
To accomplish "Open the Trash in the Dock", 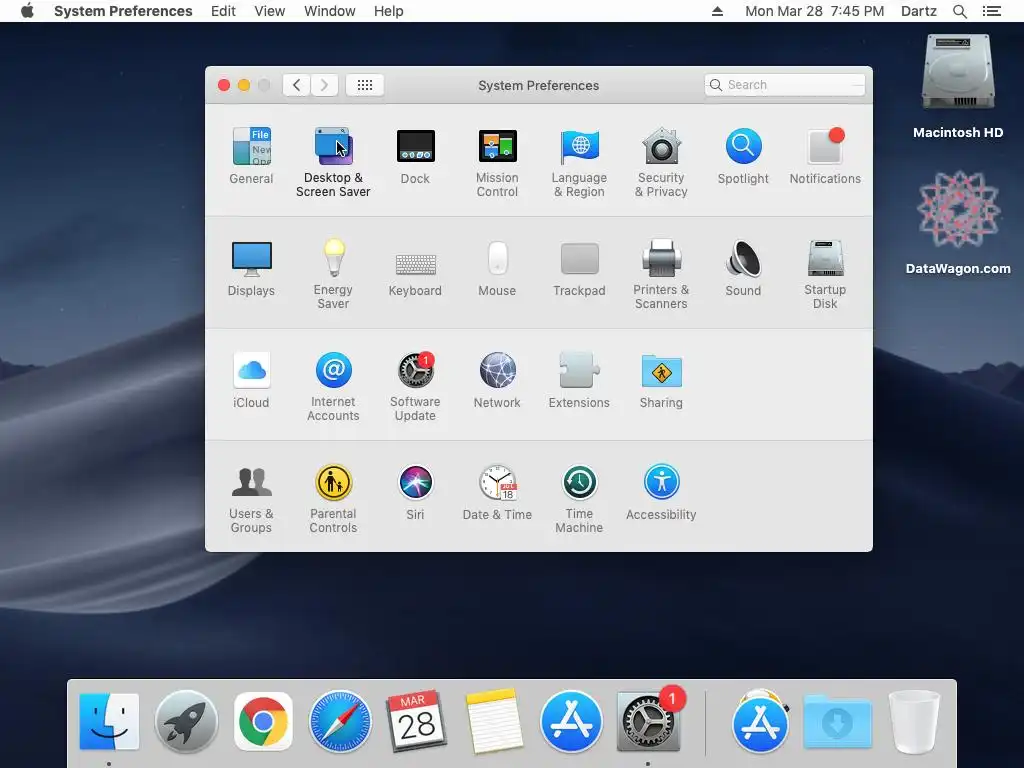I will coord(914,722).
